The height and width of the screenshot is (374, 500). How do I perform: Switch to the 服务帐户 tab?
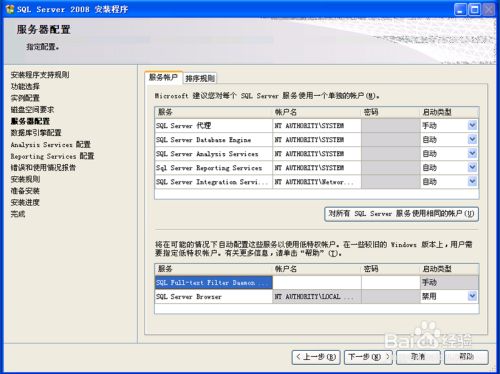[x=163, y=78]
